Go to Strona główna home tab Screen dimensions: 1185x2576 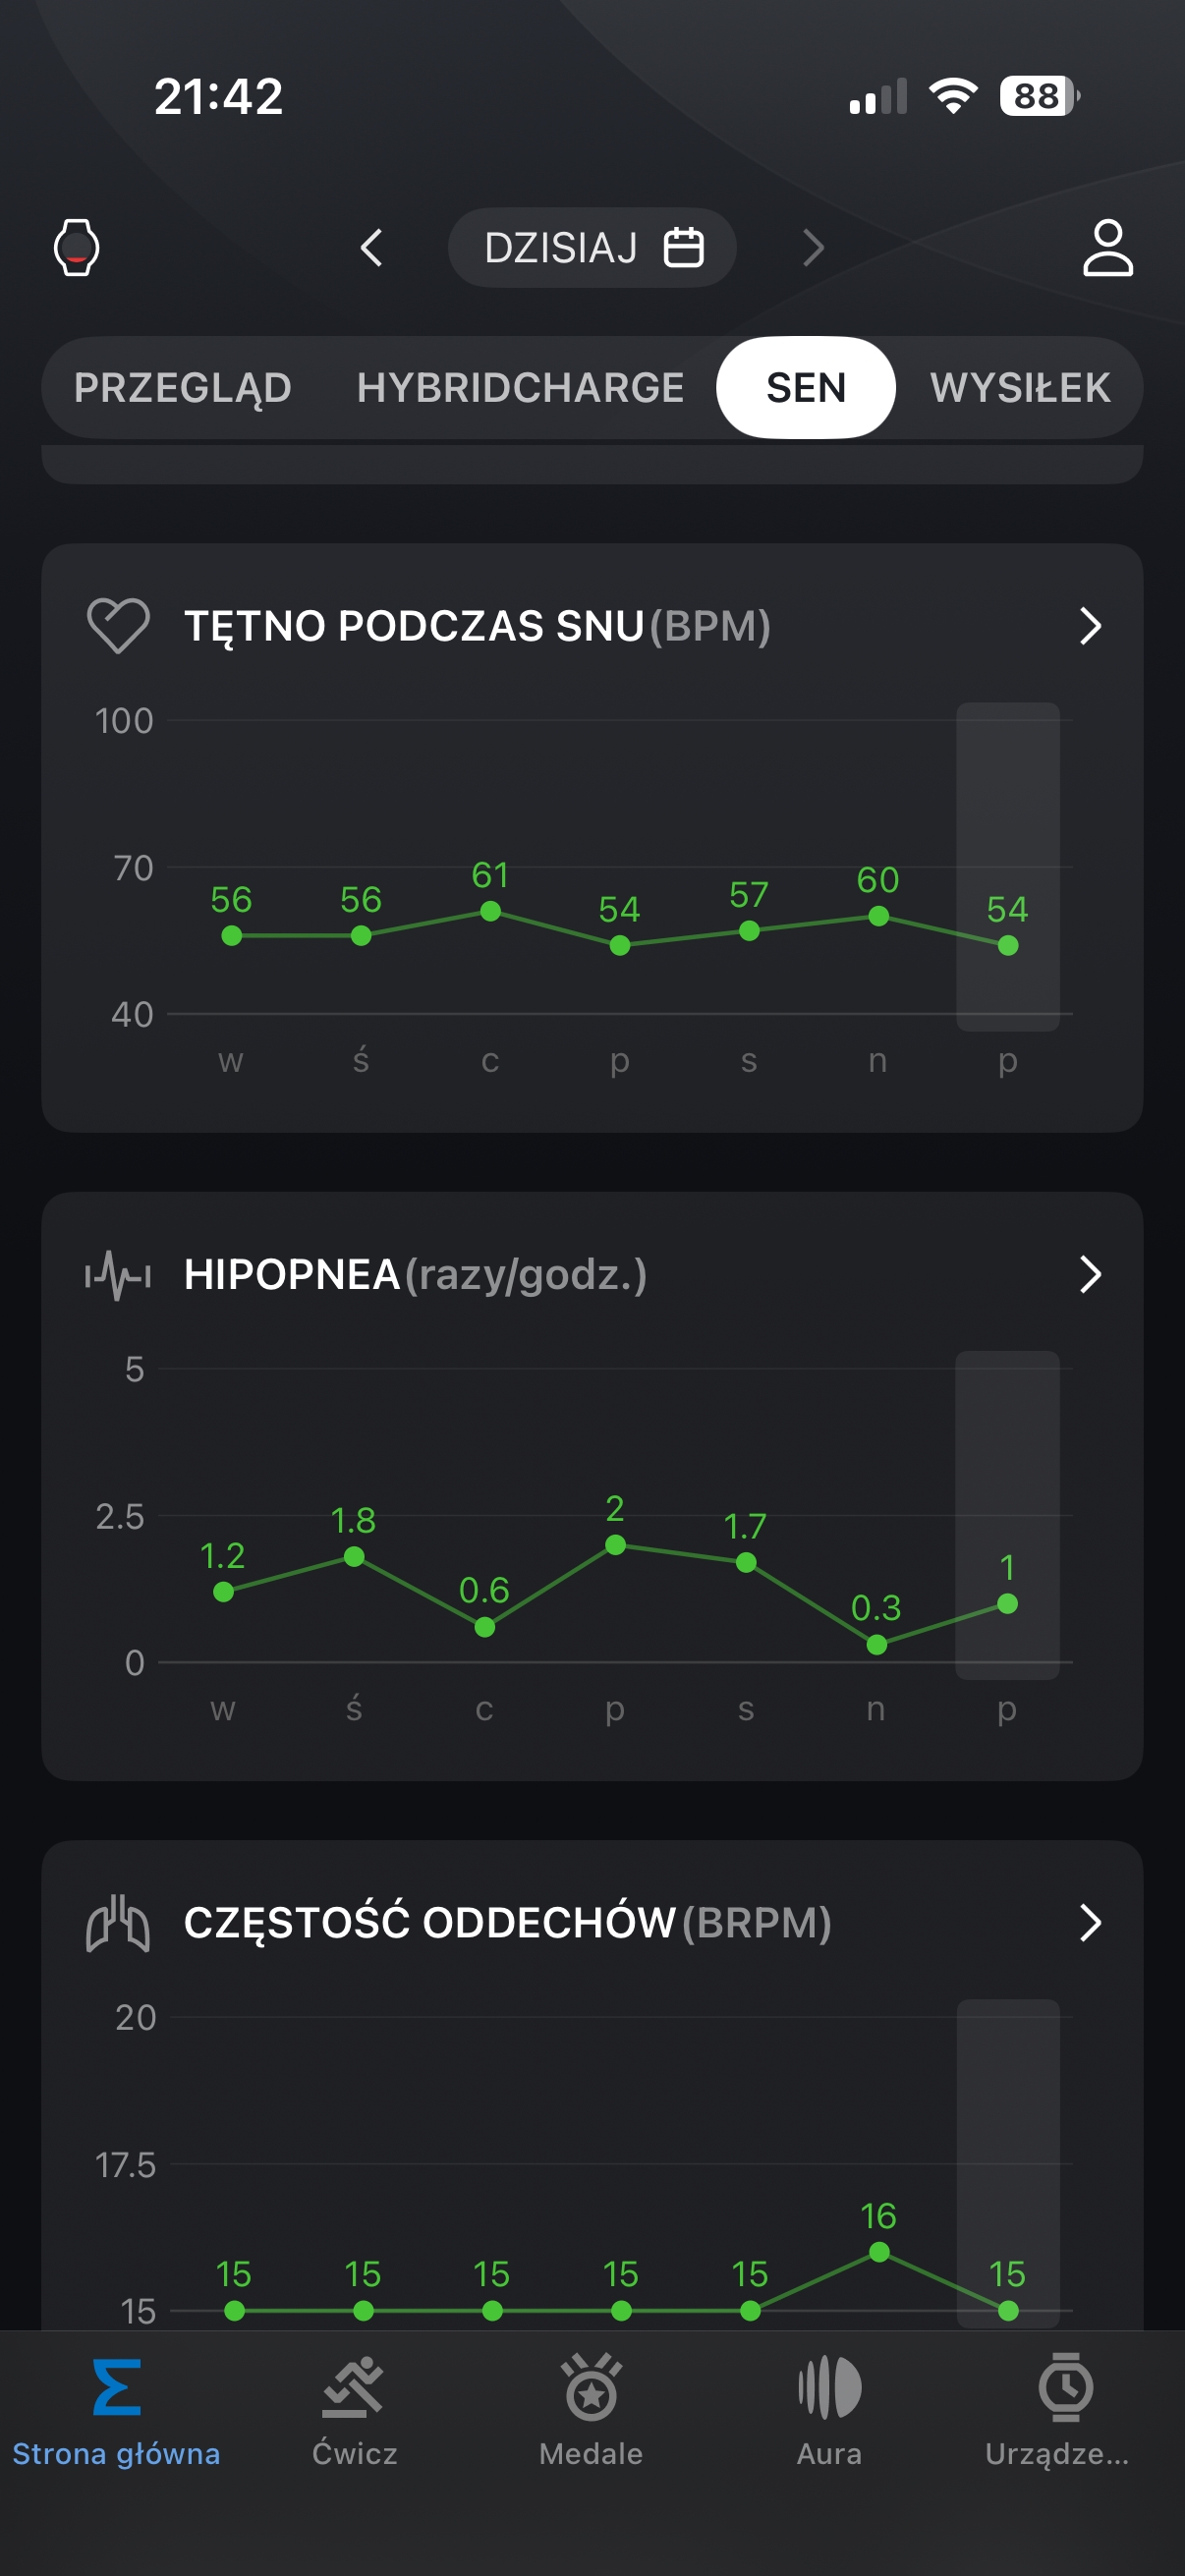(x=117, y=2408)
